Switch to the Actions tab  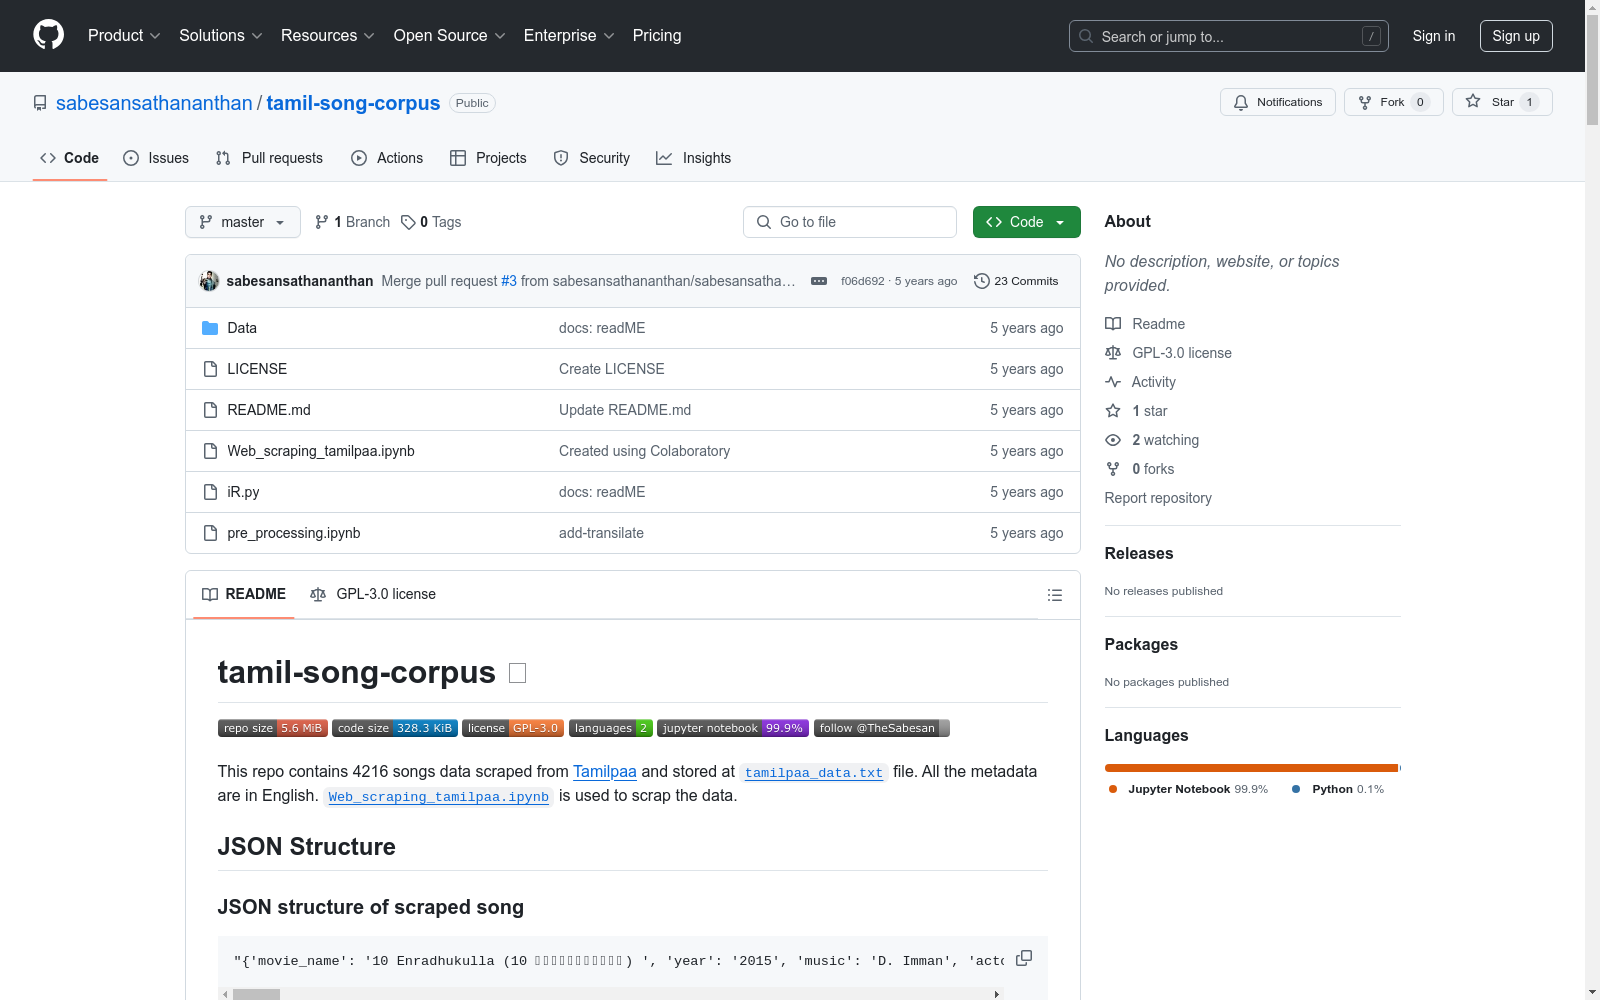[x=387, y=158]
